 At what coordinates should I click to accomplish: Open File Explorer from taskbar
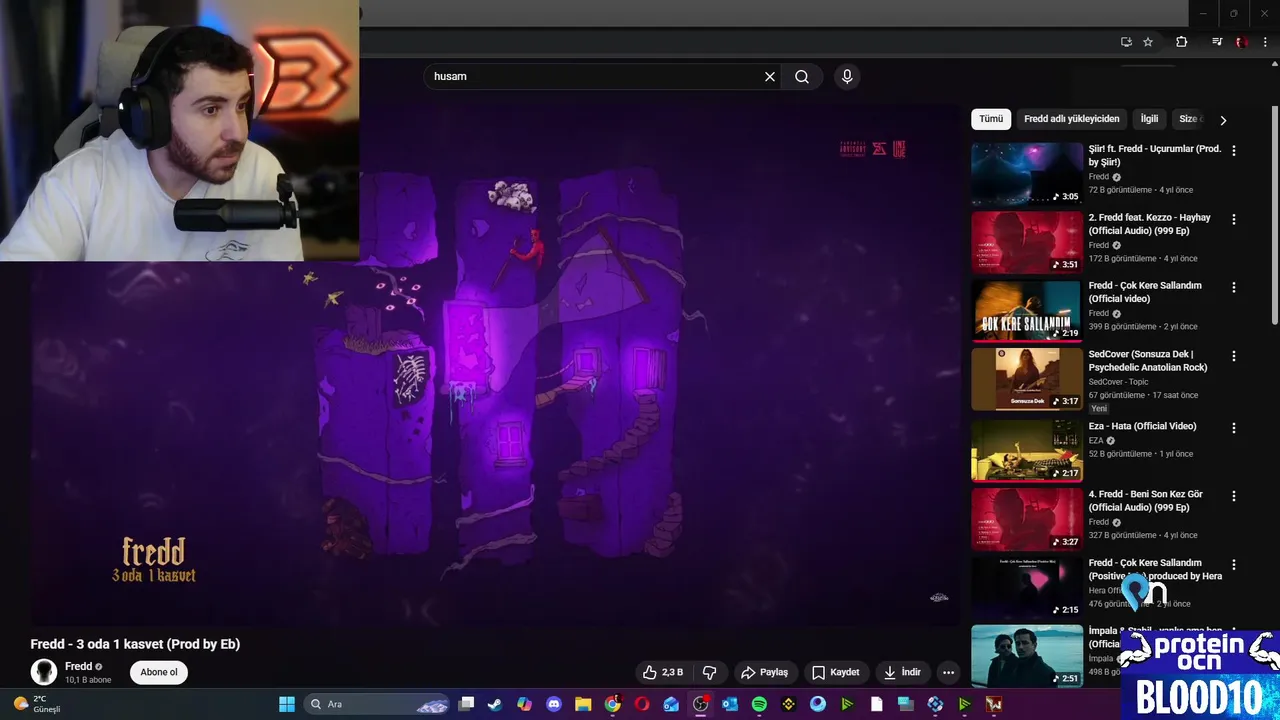click(583, 704)
